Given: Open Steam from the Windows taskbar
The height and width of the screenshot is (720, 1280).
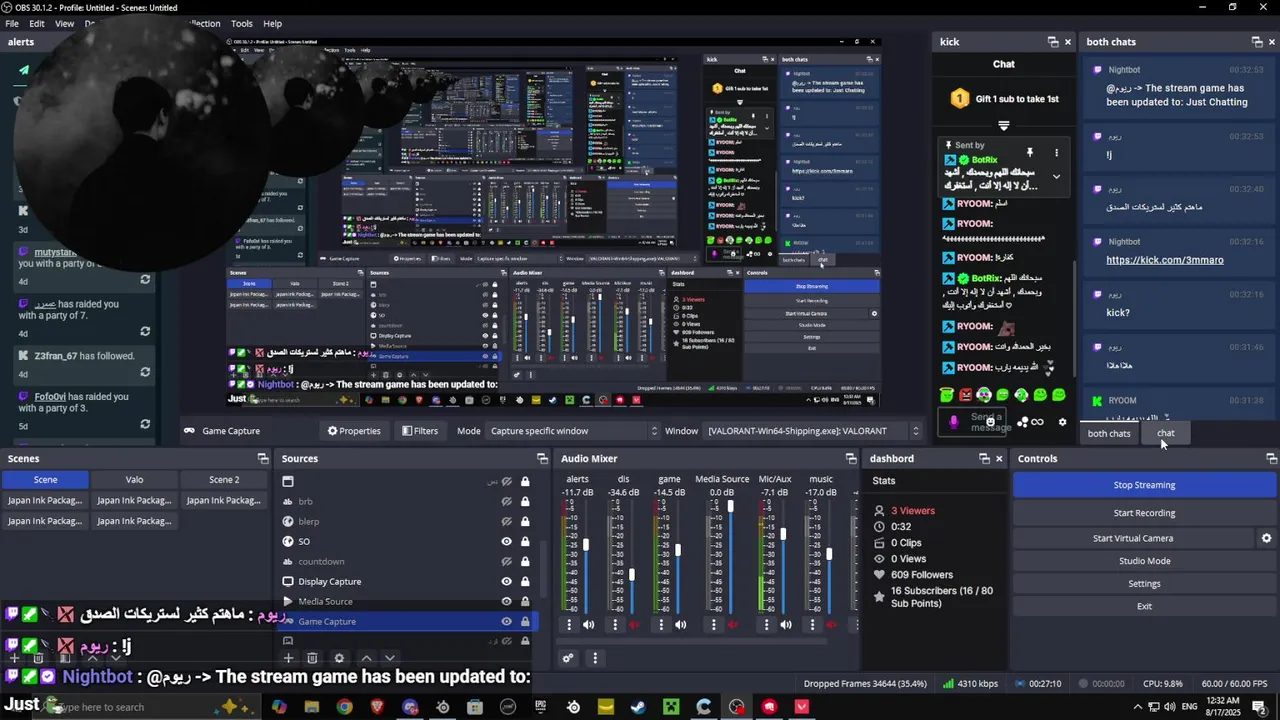Looking at the screenshot, I should (638, 707).
